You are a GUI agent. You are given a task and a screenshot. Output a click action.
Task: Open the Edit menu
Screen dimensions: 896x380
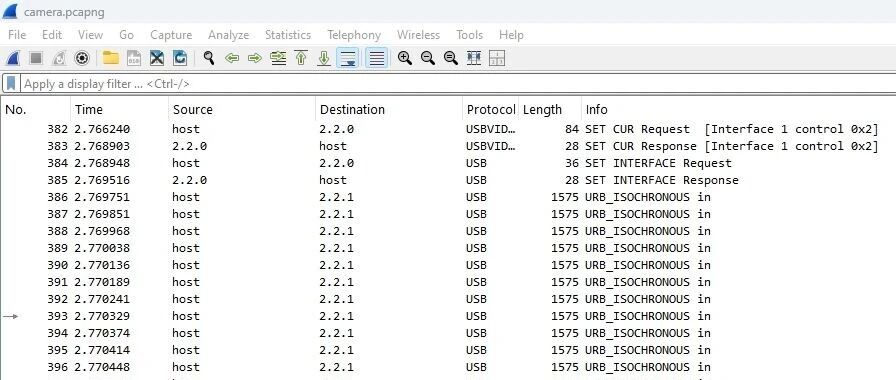[x=52, y=35]
